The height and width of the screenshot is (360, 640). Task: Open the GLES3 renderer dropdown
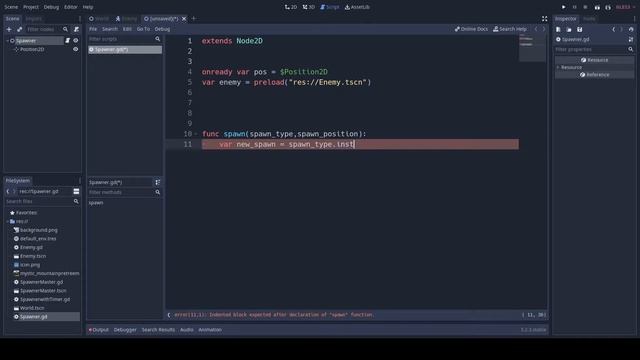[x=625, y=7]
